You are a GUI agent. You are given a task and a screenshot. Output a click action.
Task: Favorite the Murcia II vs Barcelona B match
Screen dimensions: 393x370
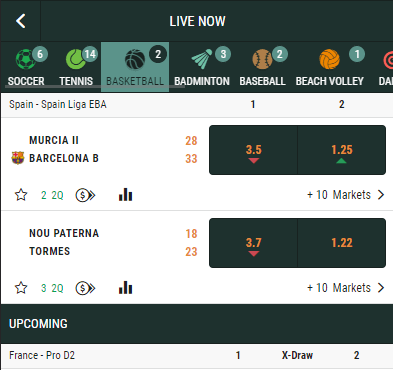21,195
